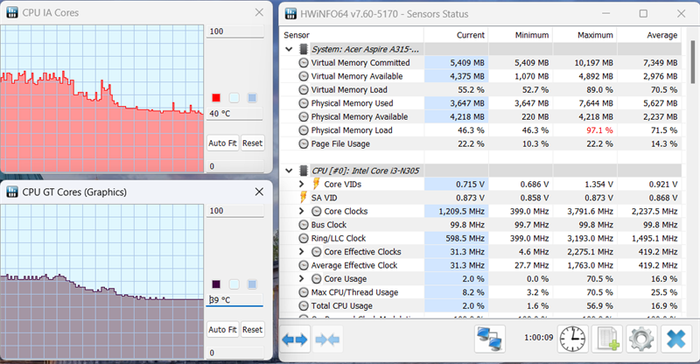This screenshot has width=700, height=364.
Task: Click the Virtual Memory Committed sensor icon
Action: [304, 63]
